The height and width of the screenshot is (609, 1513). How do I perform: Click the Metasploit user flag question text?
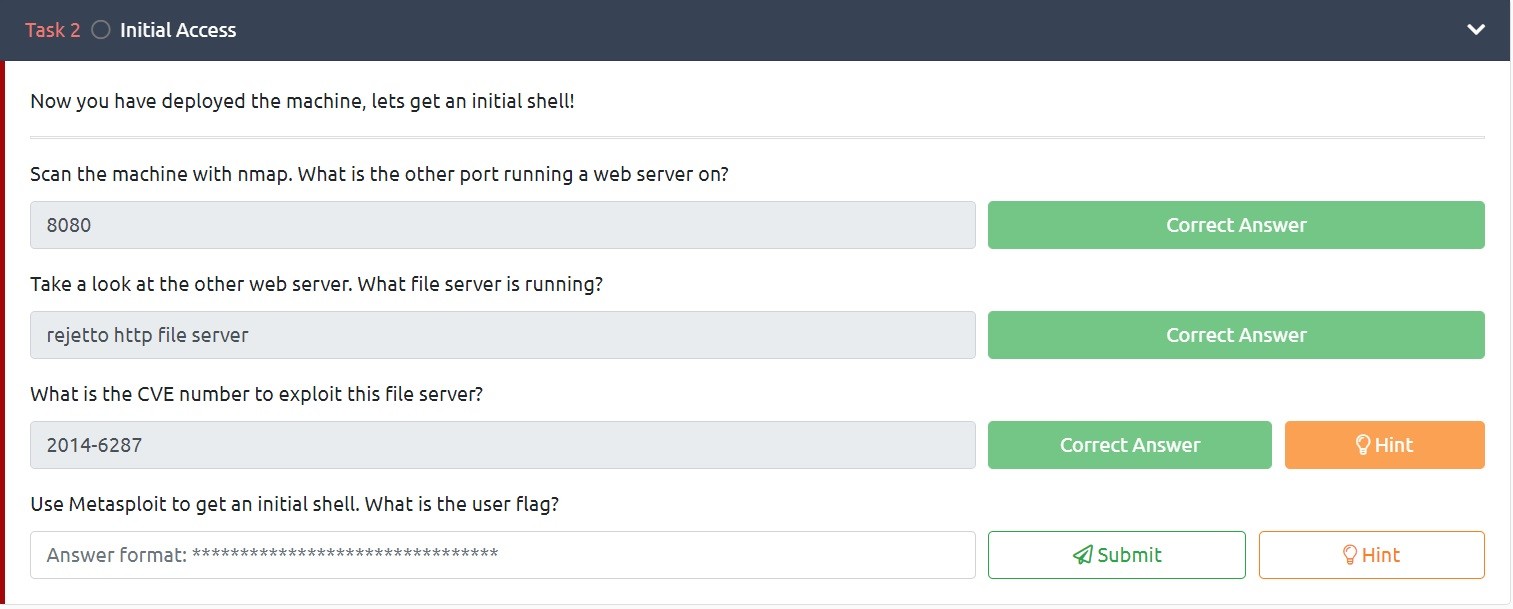point(294,504)
